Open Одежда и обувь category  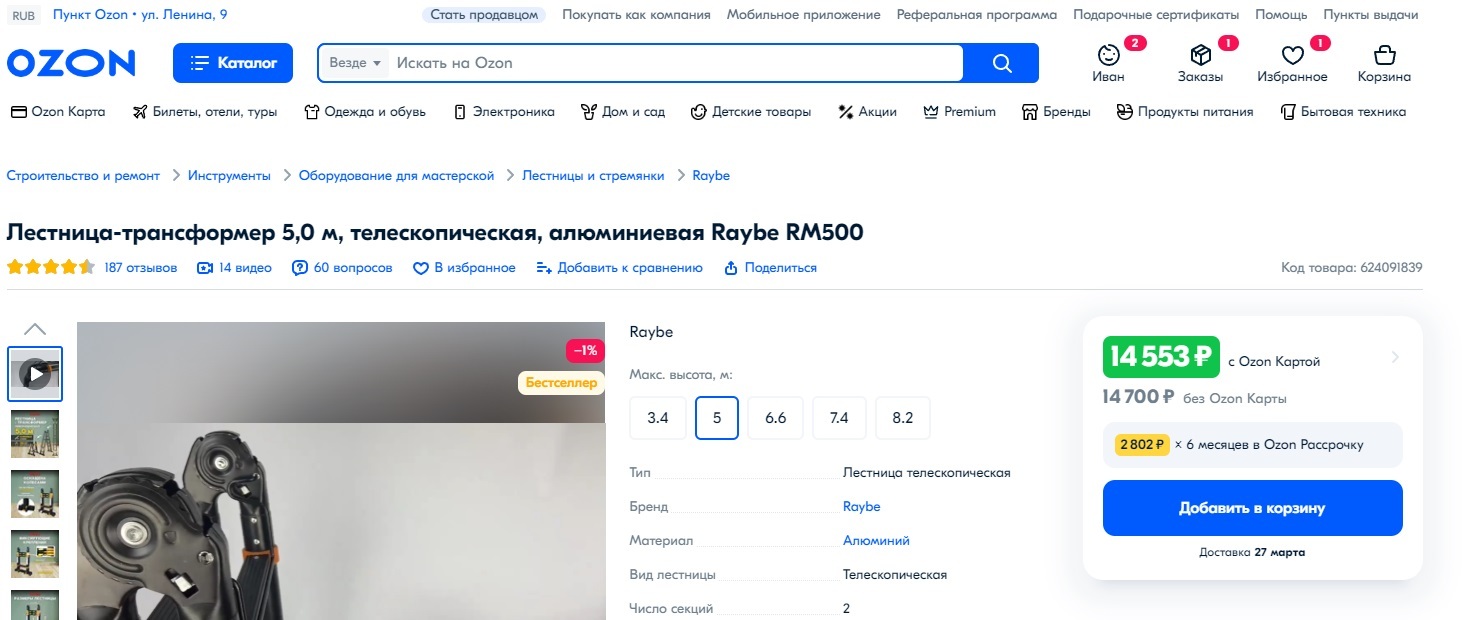coord(365,112)
